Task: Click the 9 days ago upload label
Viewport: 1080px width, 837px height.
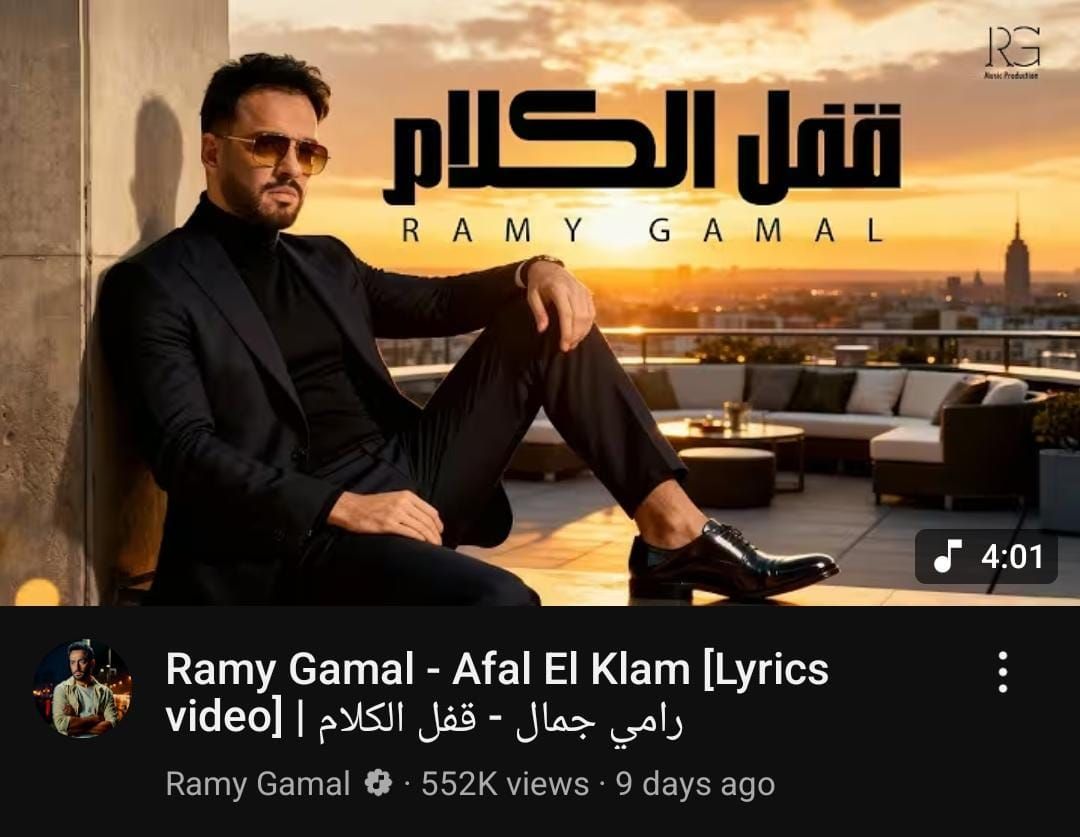Action: (x=696, y=785)
